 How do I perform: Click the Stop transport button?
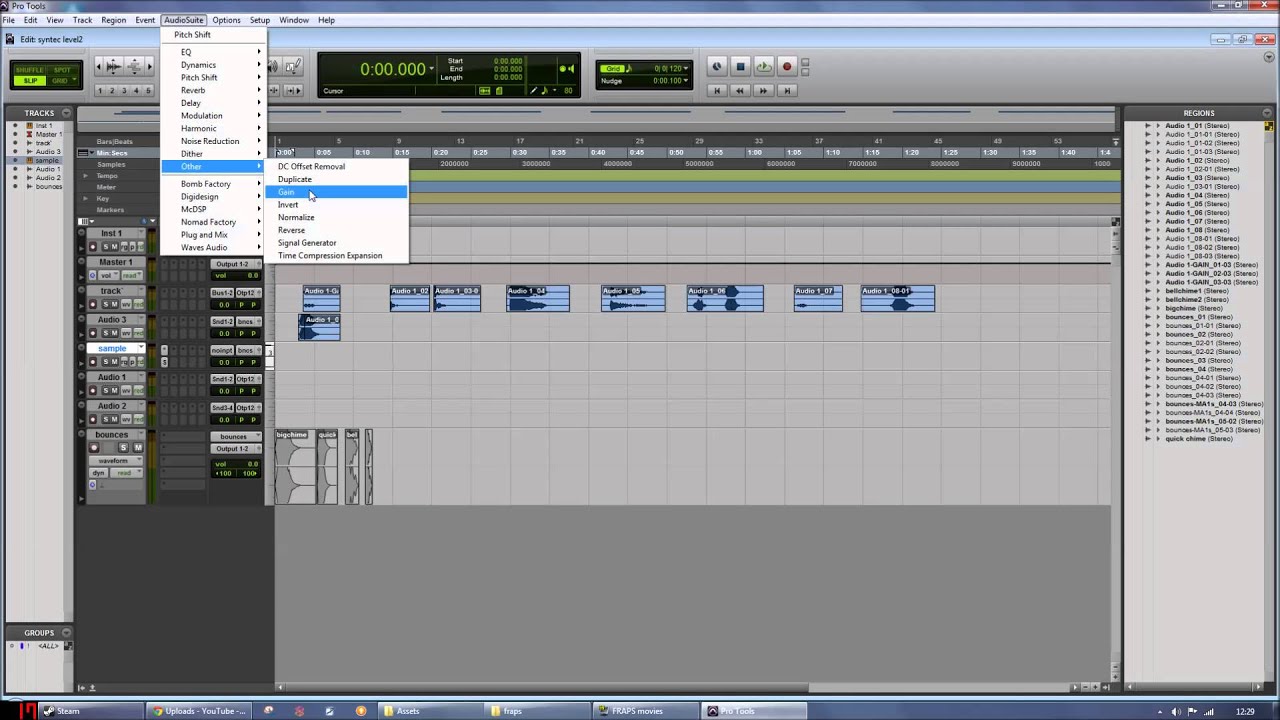click(740, 67)
